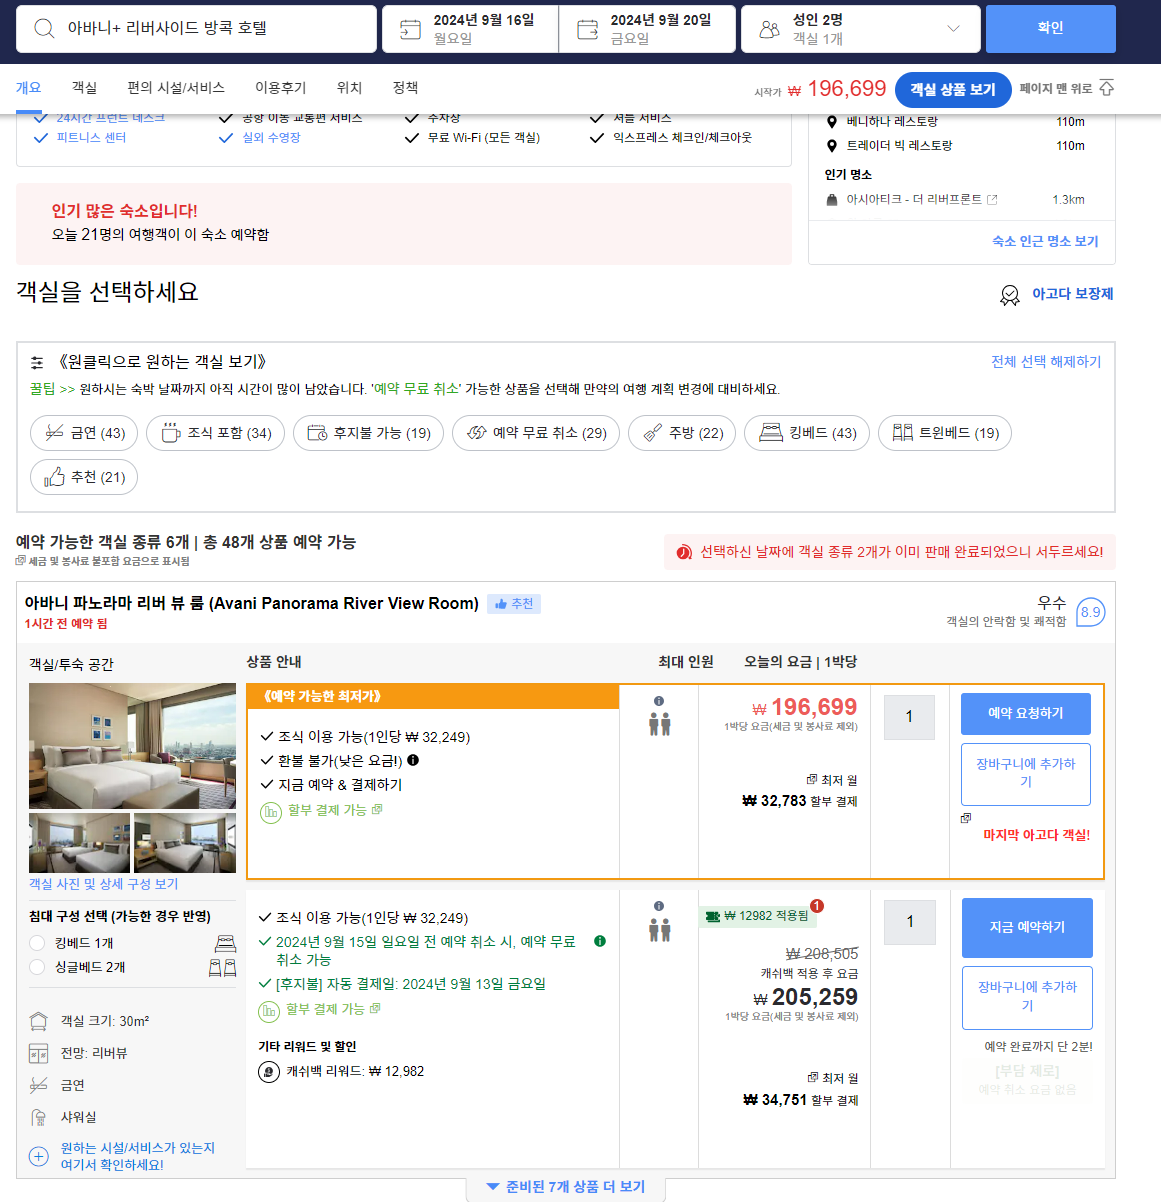Screen dimensions: 1161x1202
Task: Select the 킹베드 1개 radio button
Action: [37, 943]
